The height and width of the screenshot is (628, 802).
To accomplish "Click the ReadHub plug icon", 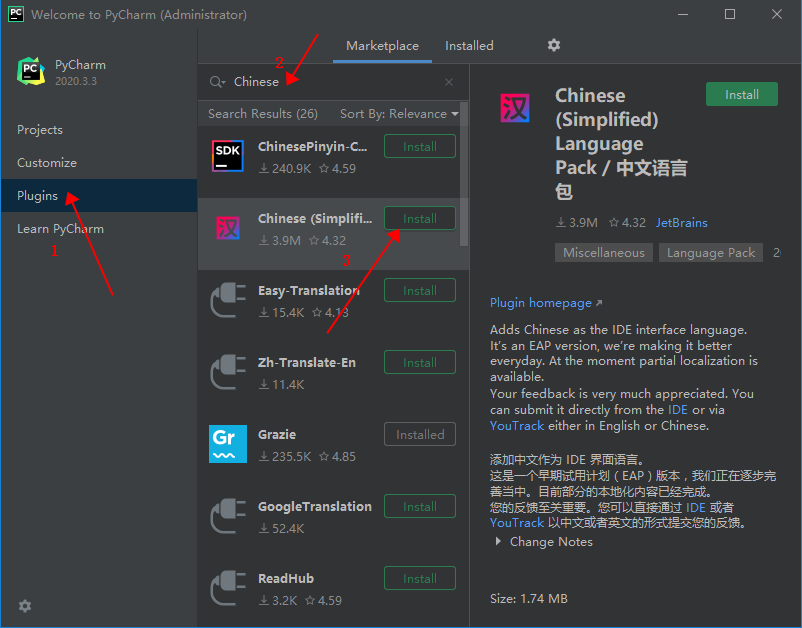I will coord(228,588).
